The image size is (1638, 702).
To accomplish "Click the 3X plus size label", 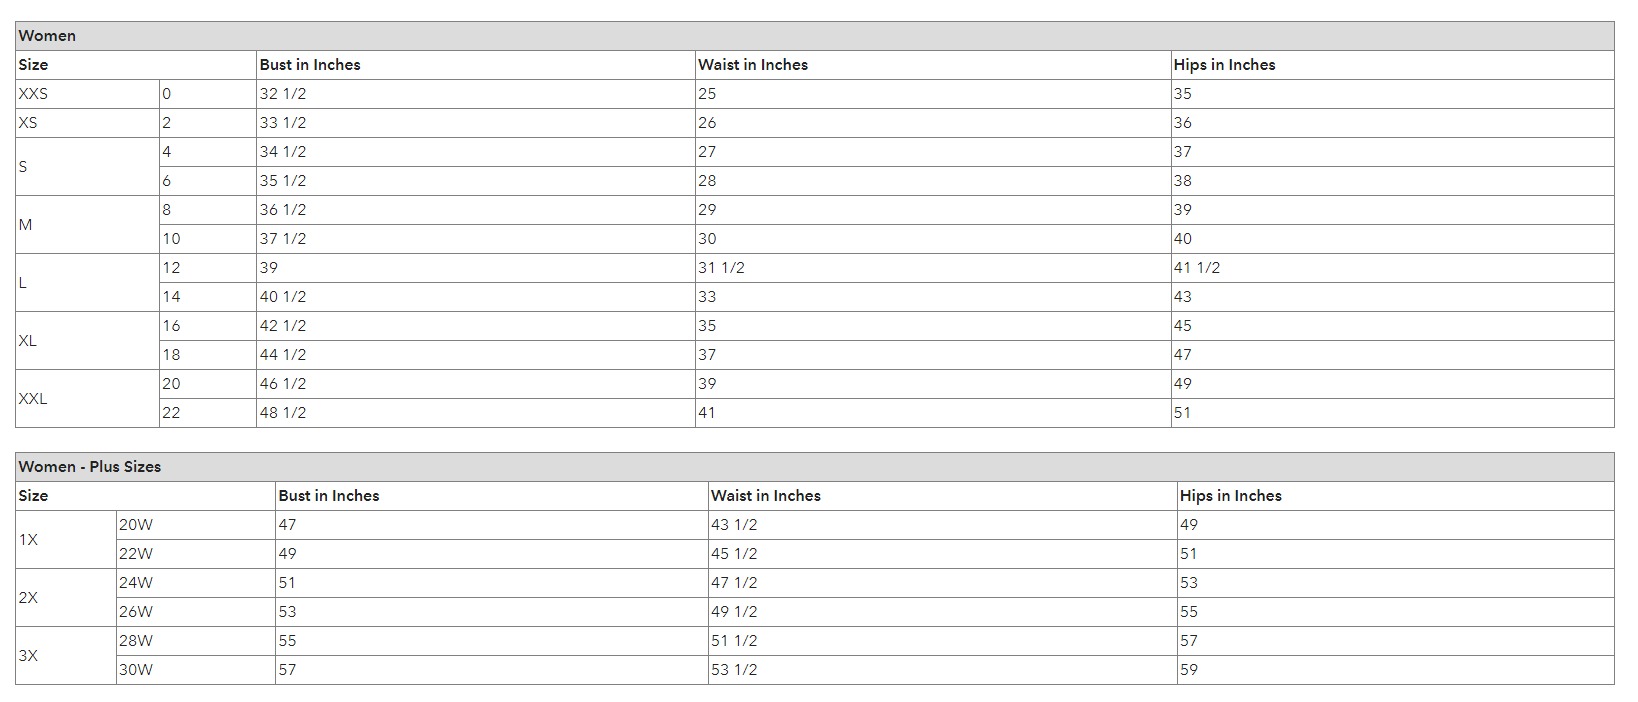I will coord(28,656).
